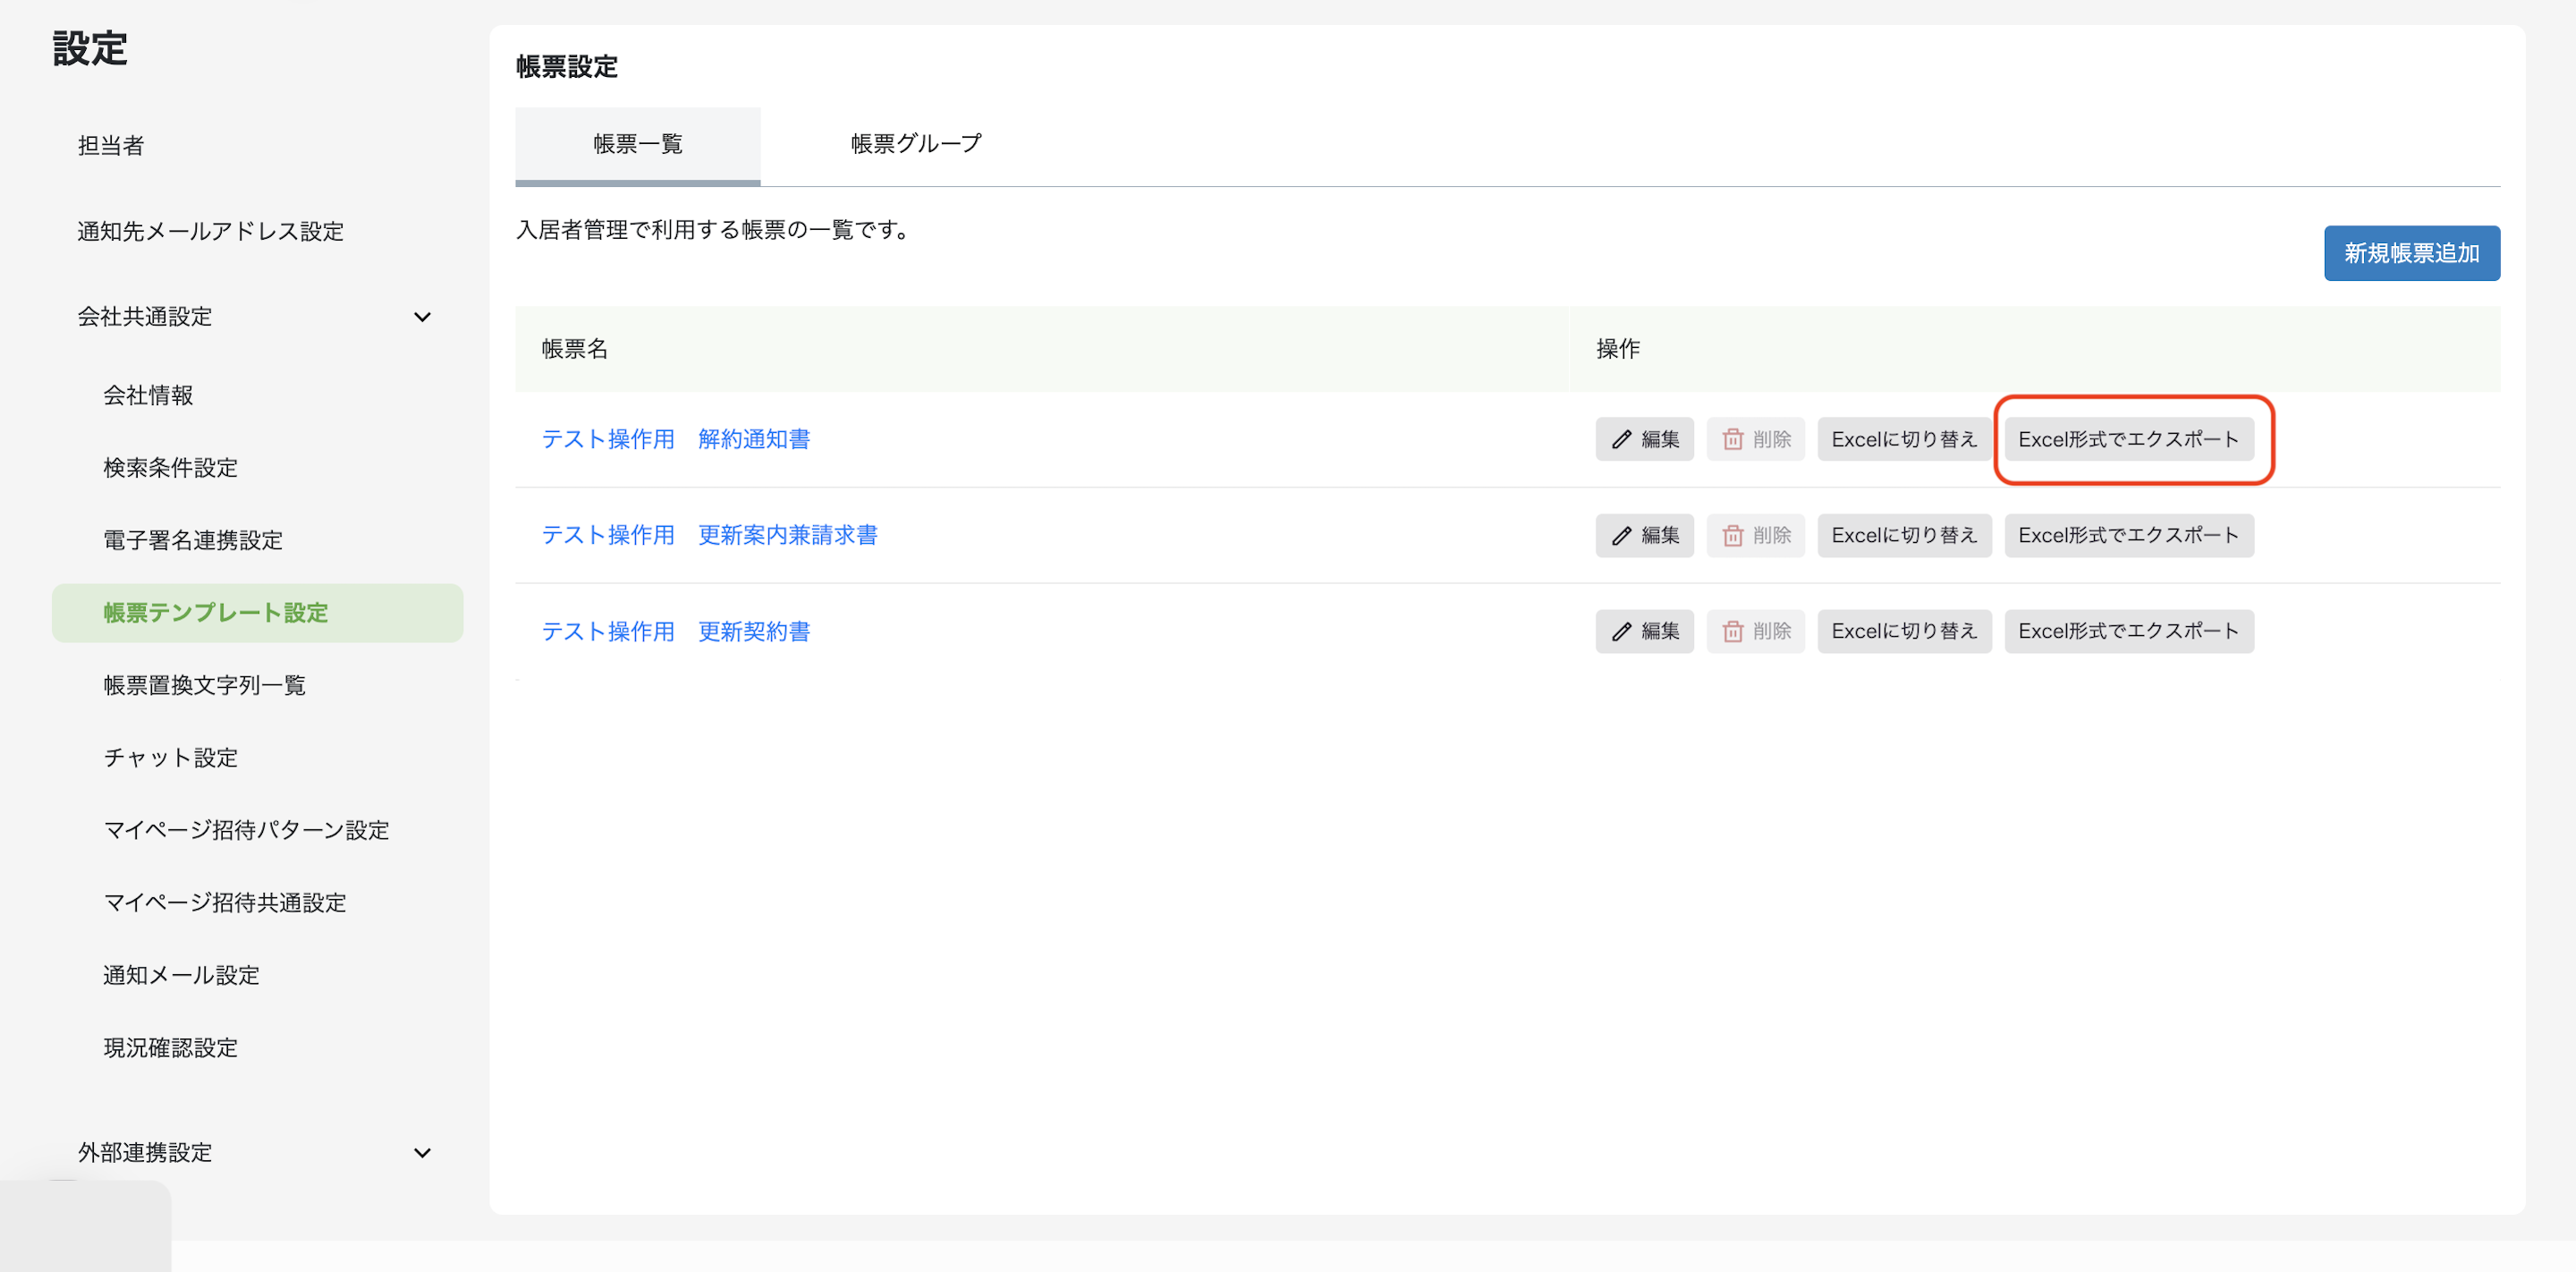Open テスト操作用 解約通知書 link
The width and height of the screenshot is (2576, 1272).
coord(676,439)
